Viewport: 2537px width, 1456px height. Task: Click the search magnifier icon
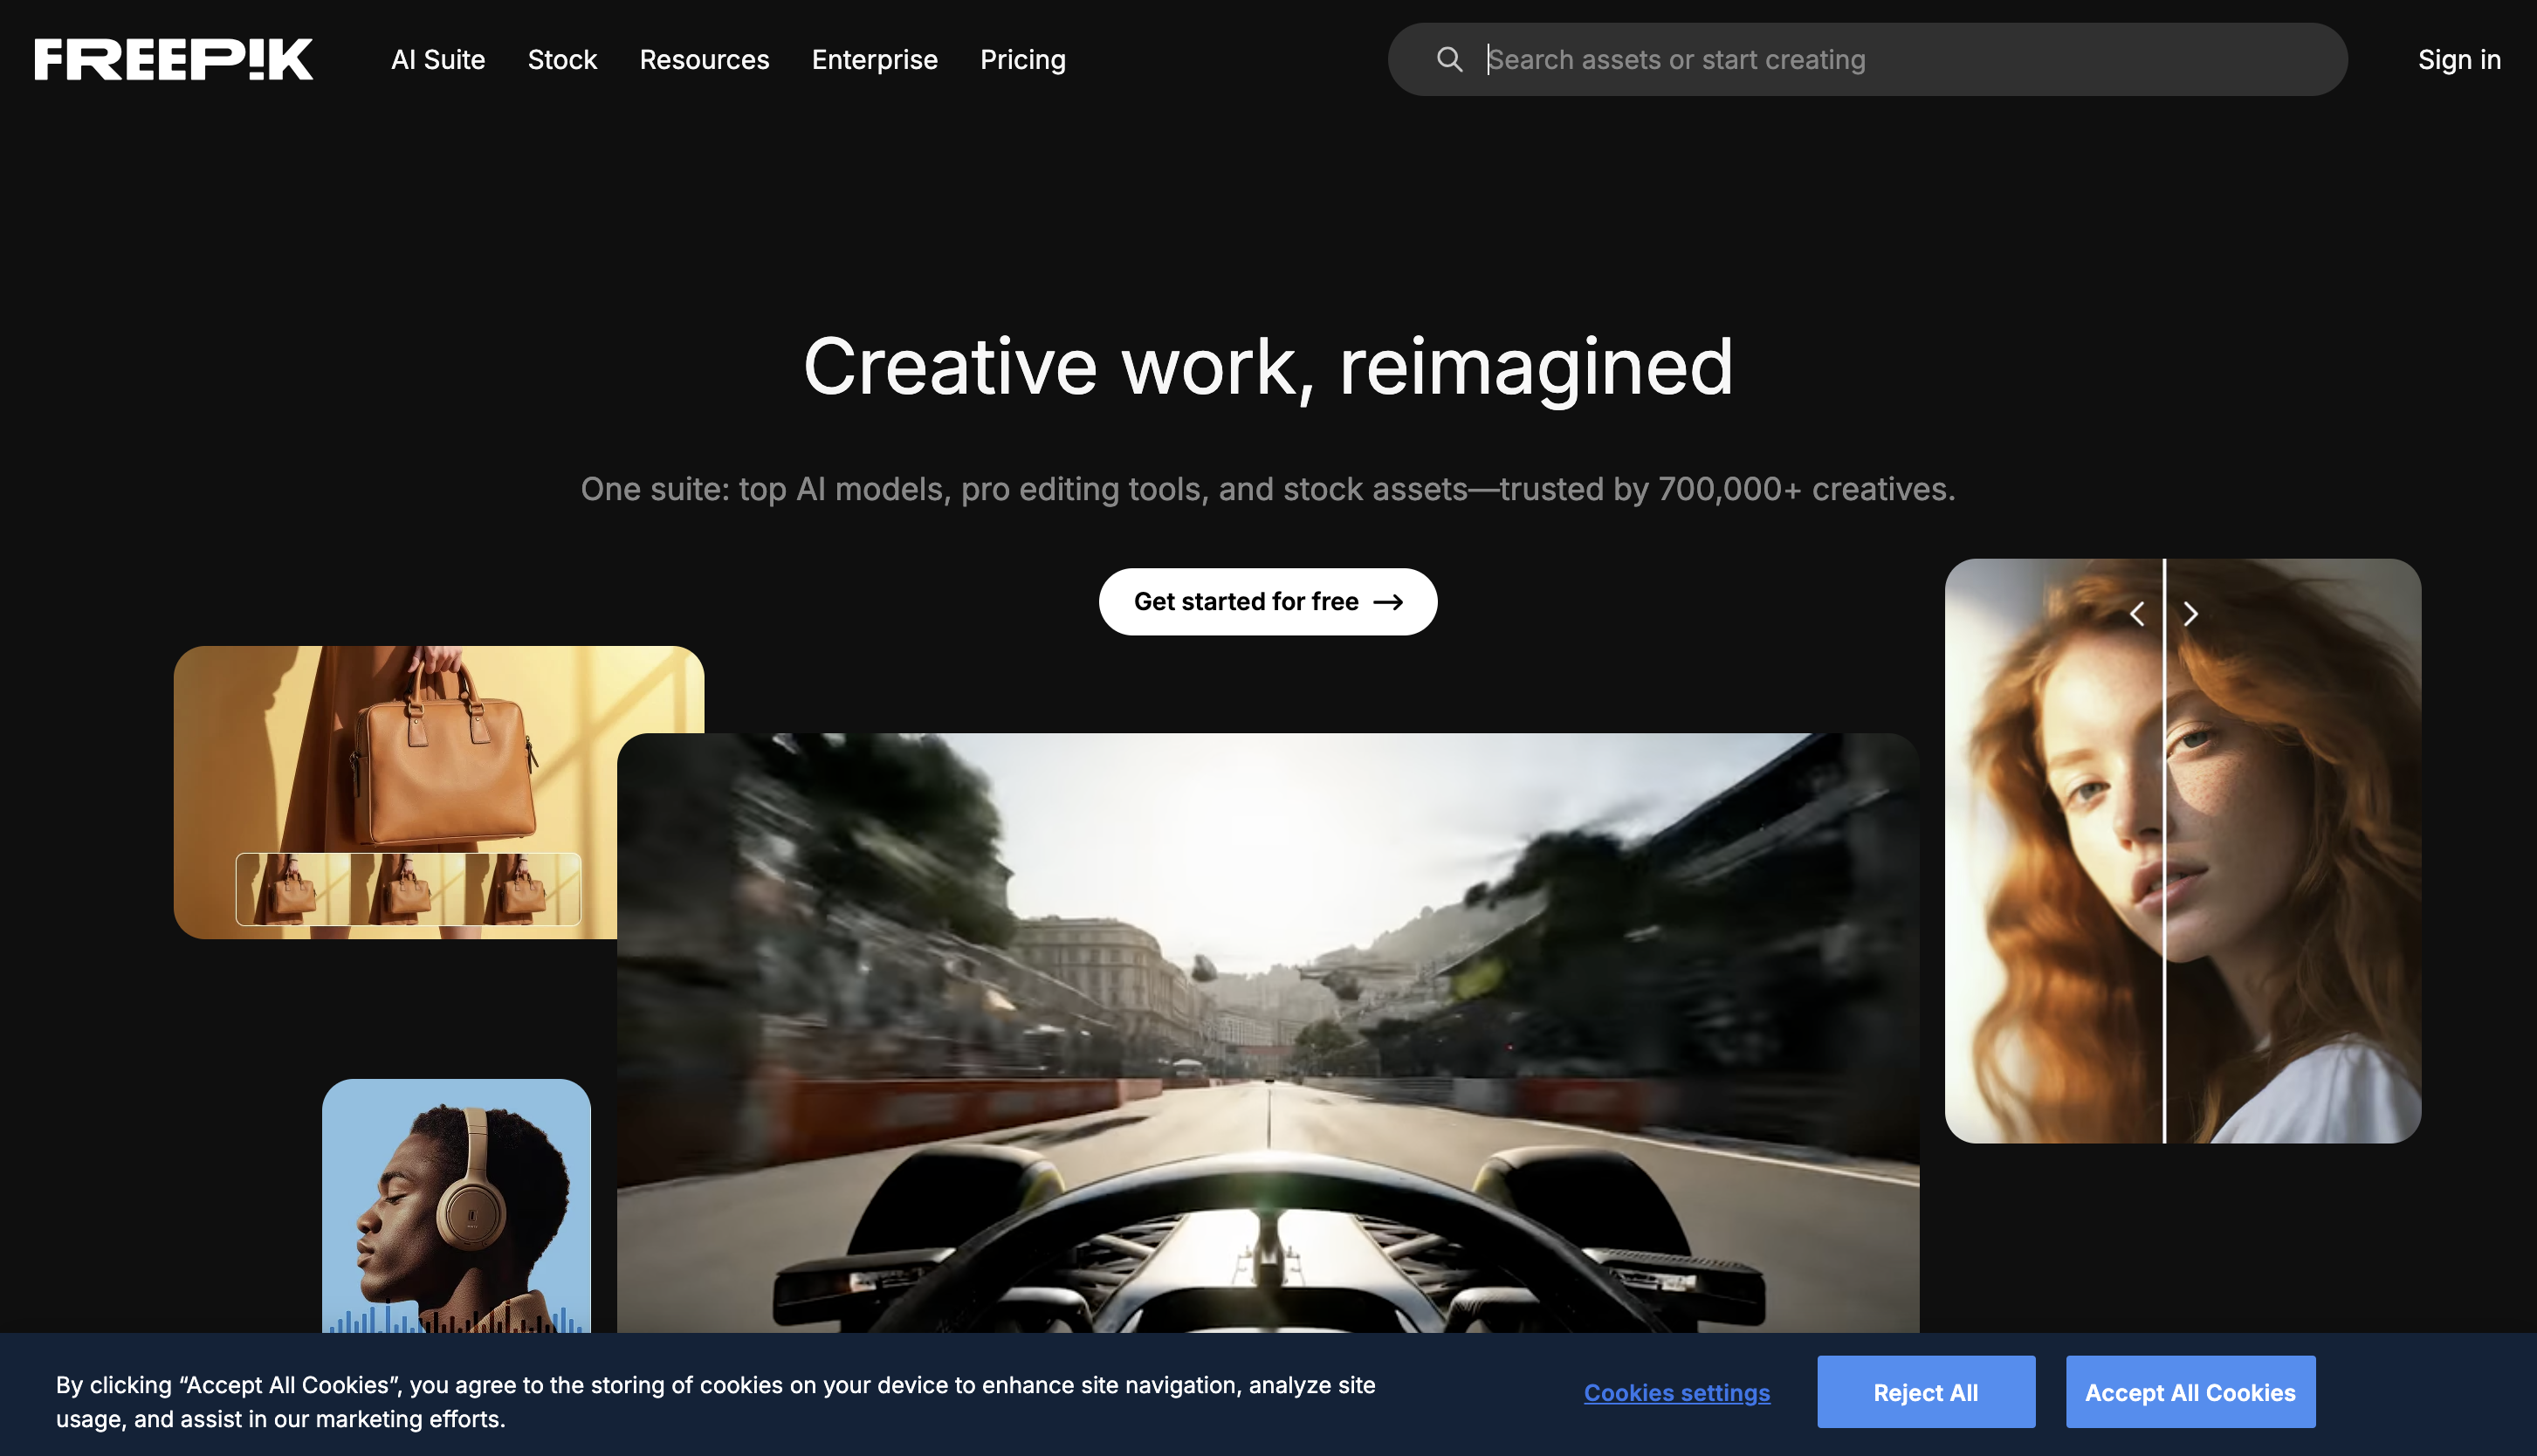click(1450, 59)
